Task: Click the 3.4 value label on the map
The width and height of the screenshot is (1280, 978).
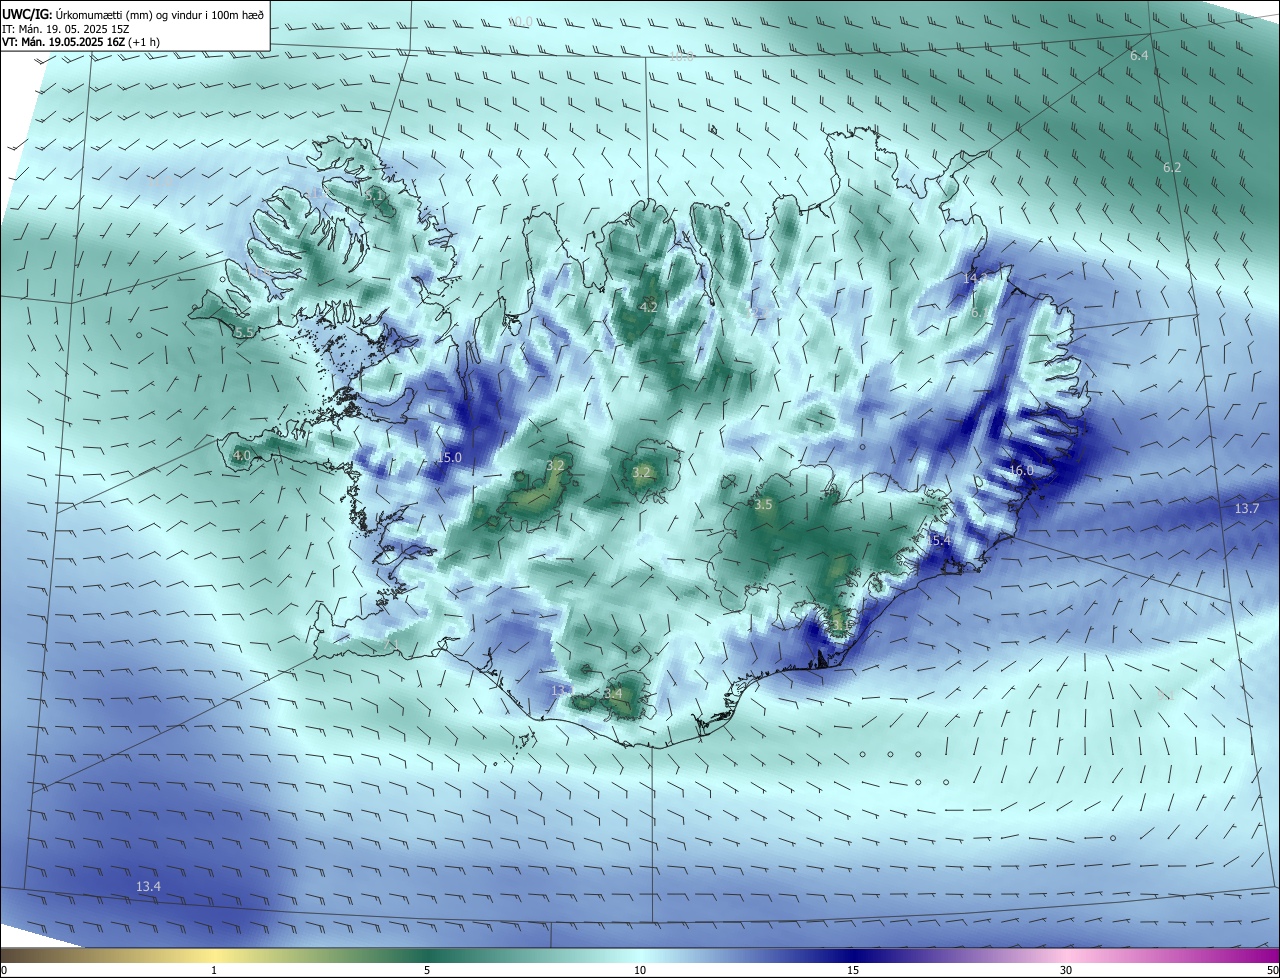Action: pos(613,694)
